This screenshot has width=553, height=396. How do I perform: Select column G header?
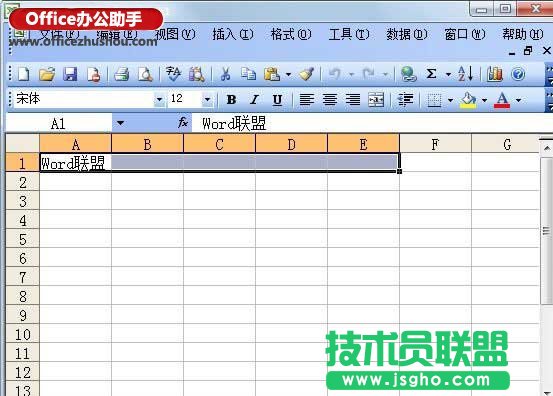click(506, 144)
